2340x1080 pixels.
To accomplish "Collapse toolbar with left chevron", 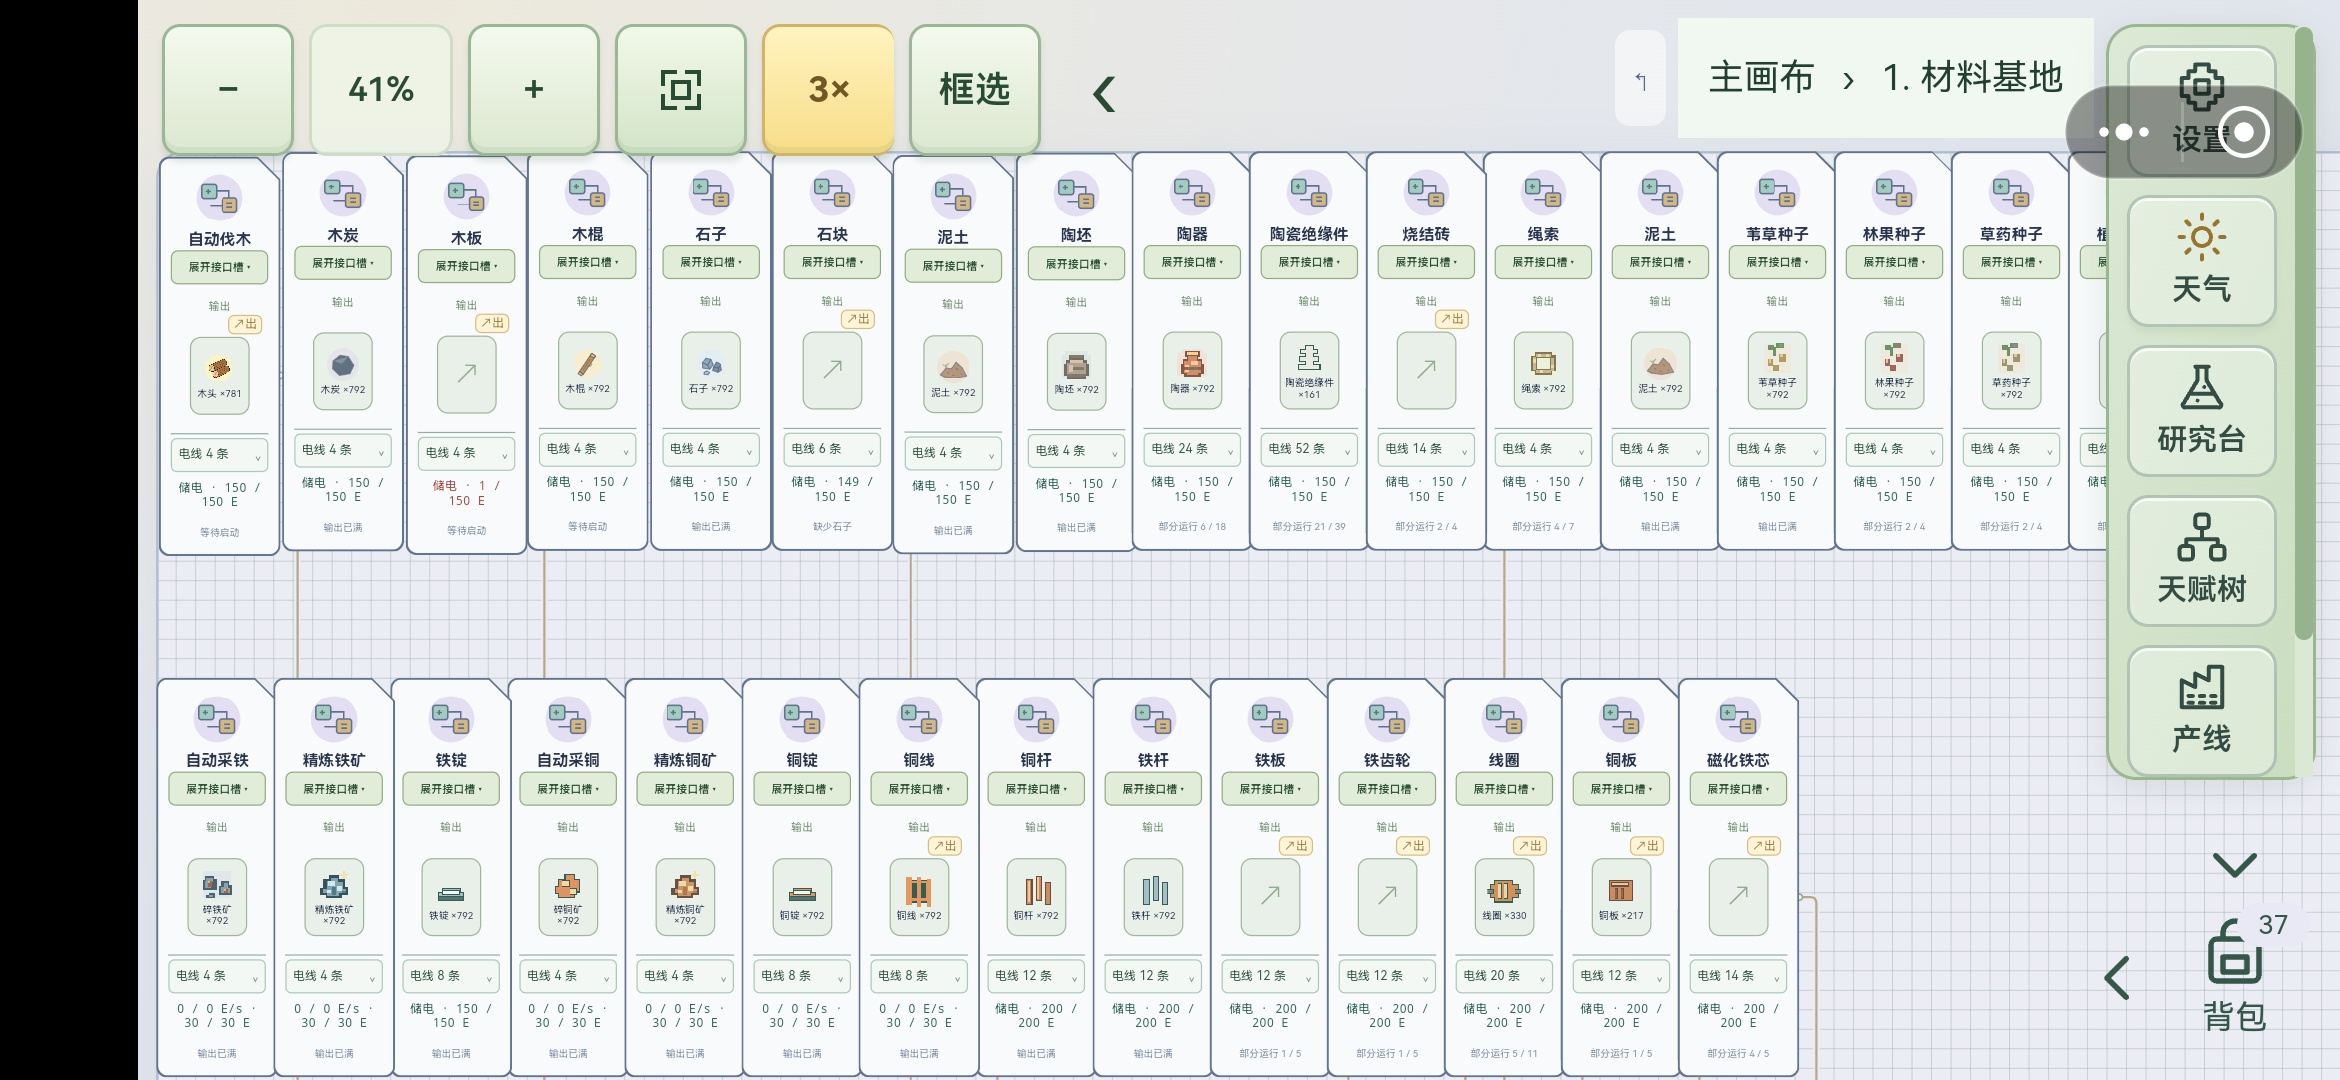I will pyautogui.click(x=1104, y=94).
